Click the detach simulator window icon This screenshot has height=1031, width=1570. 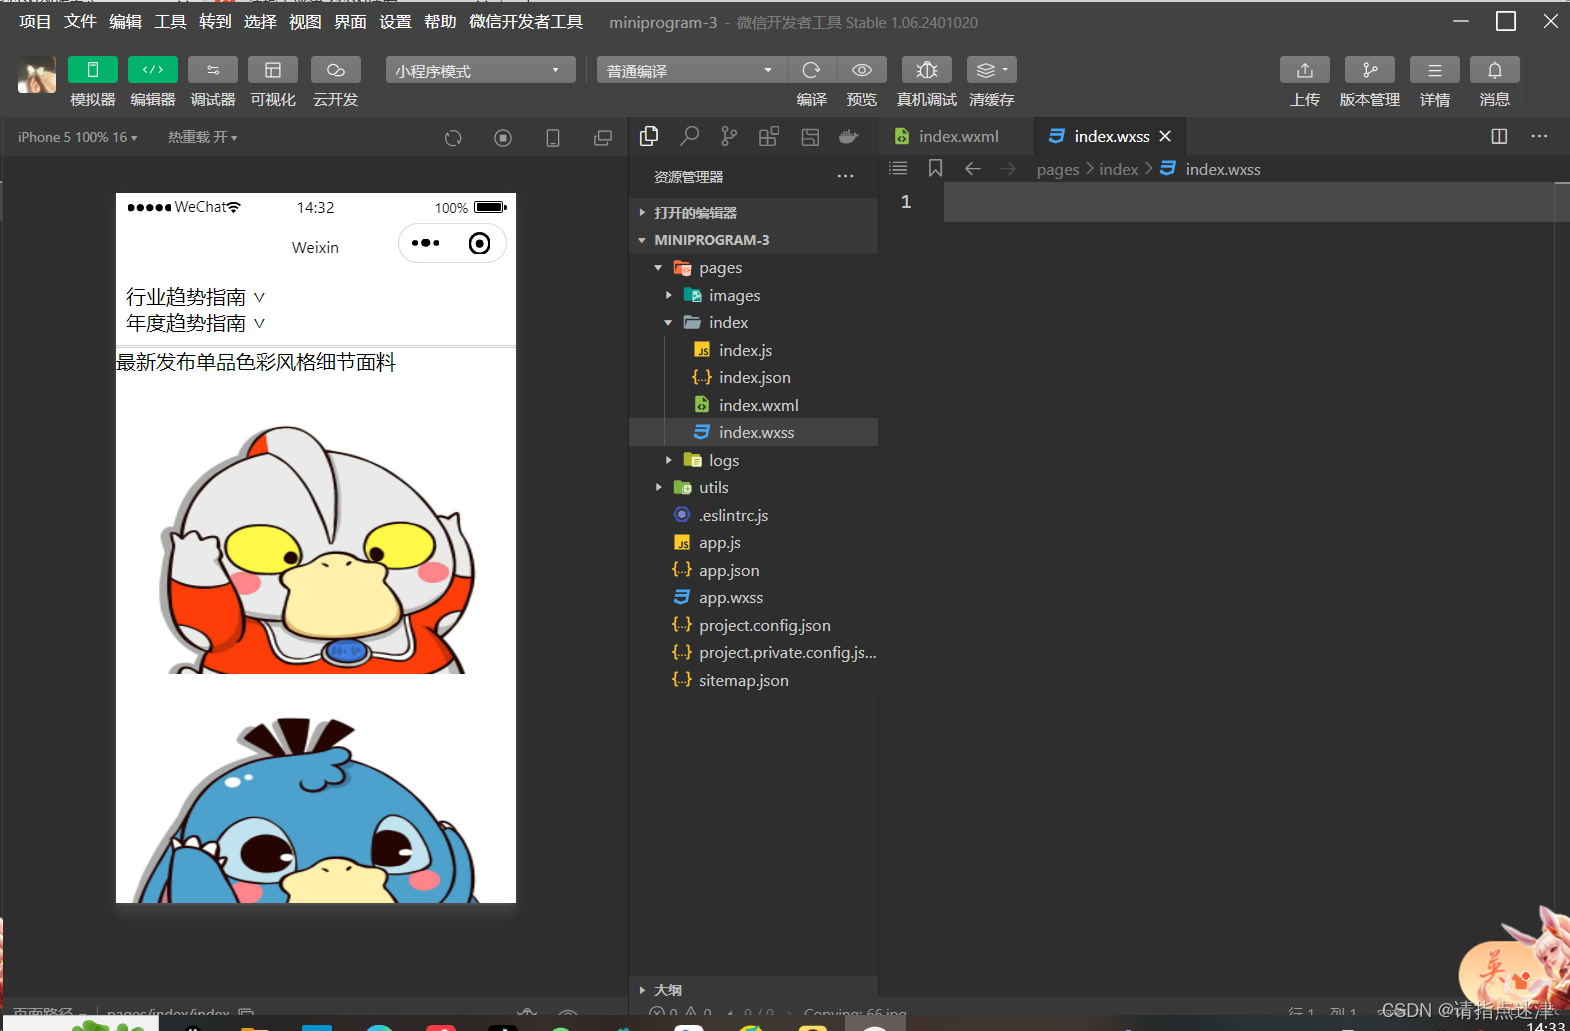point(603,138)
